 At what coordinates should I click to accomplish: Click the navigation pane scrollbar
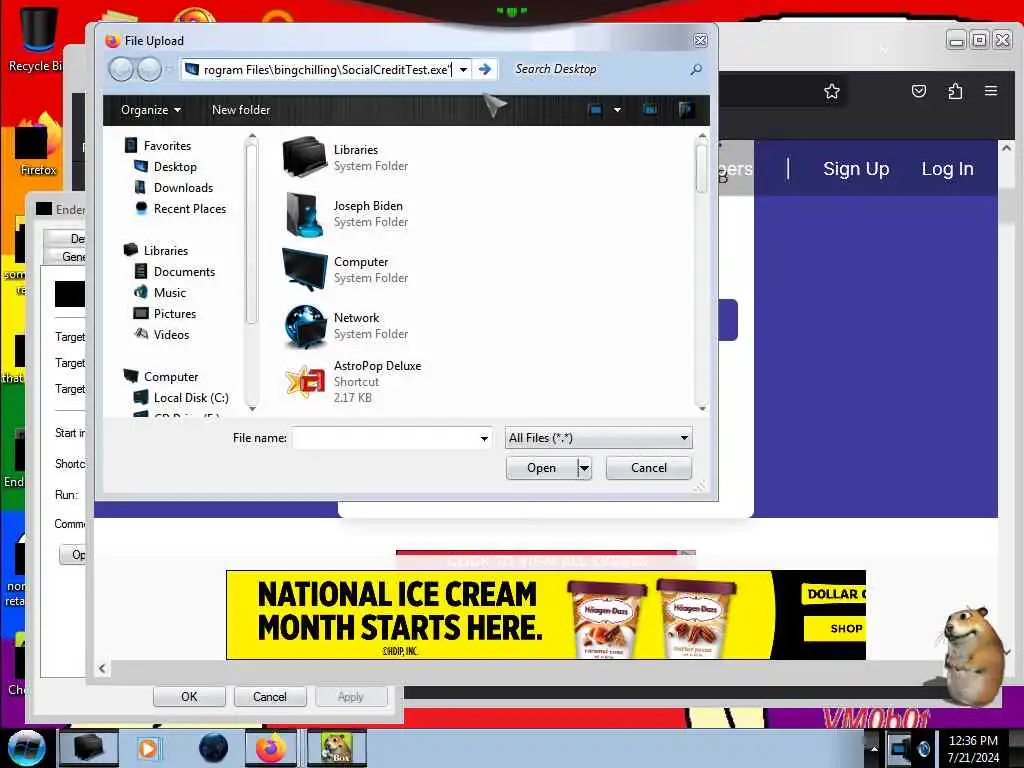(x=251, y=271)
